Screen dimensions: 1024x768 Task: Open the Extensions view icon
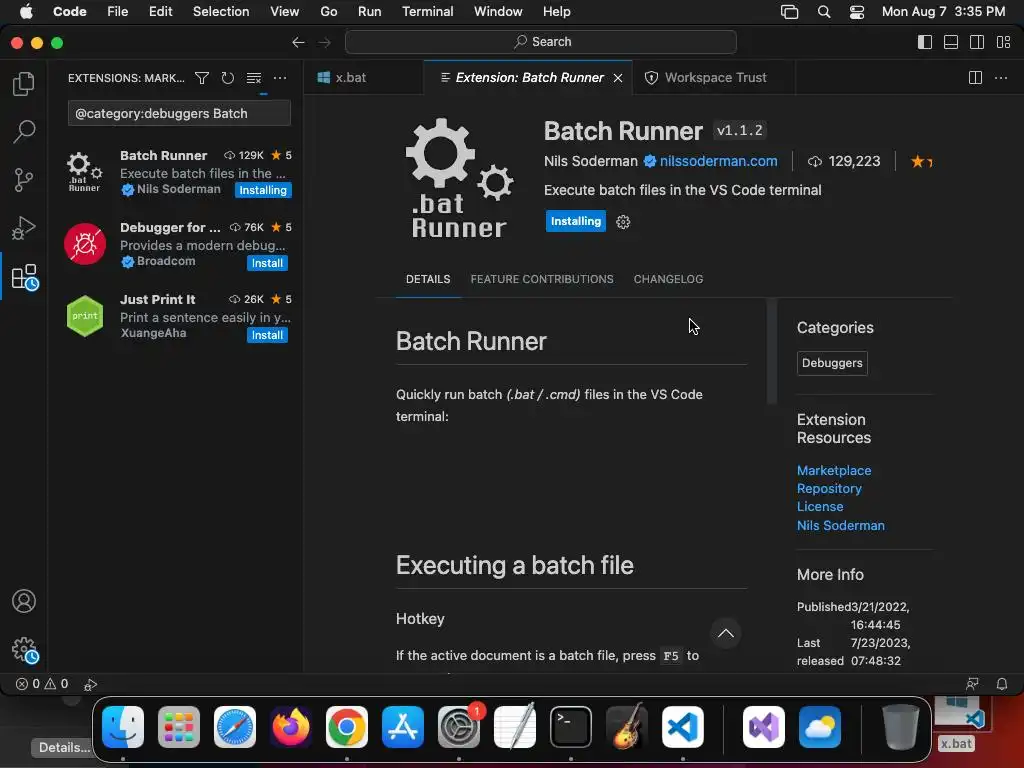25,277
